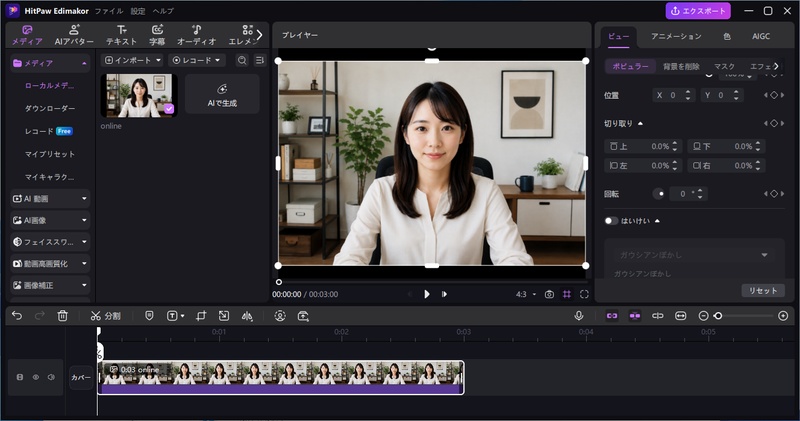Zoom in the timeline with the plus icon
Image resolution: width=800 pixels, height=421 pixels.
coord(783,316)
